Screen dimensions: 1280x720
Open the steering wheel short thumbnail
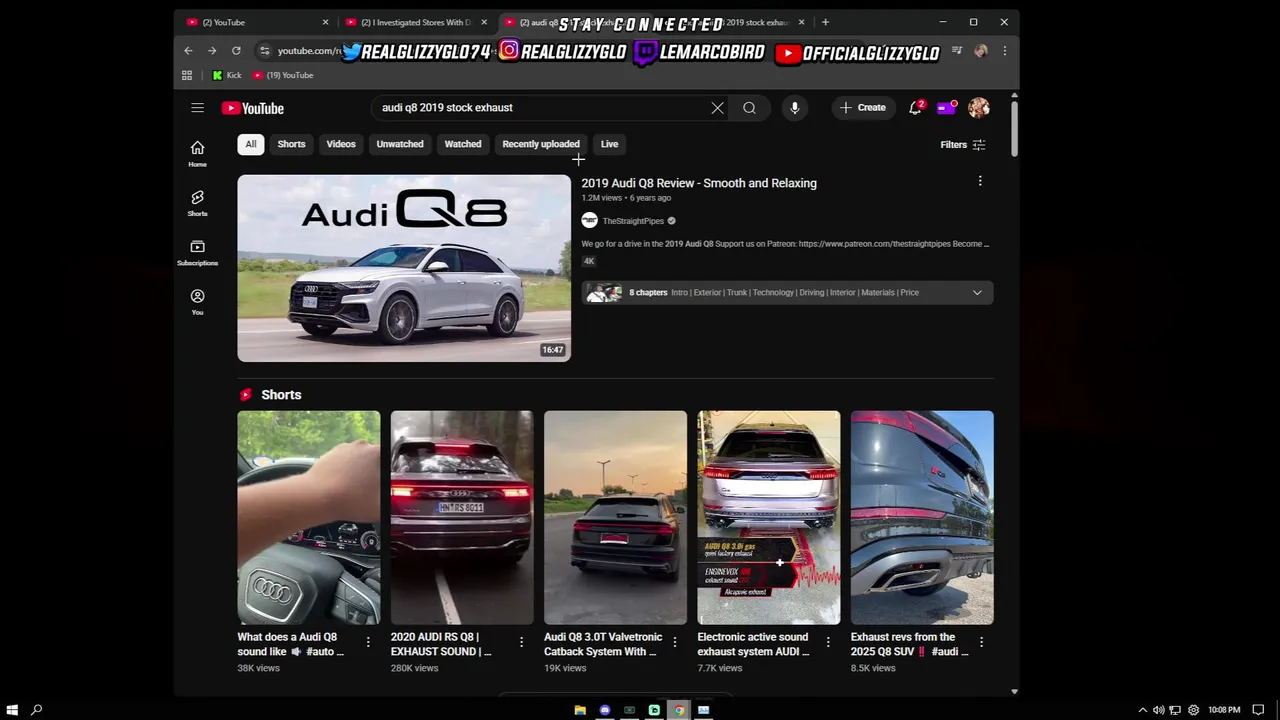point(309,517)
